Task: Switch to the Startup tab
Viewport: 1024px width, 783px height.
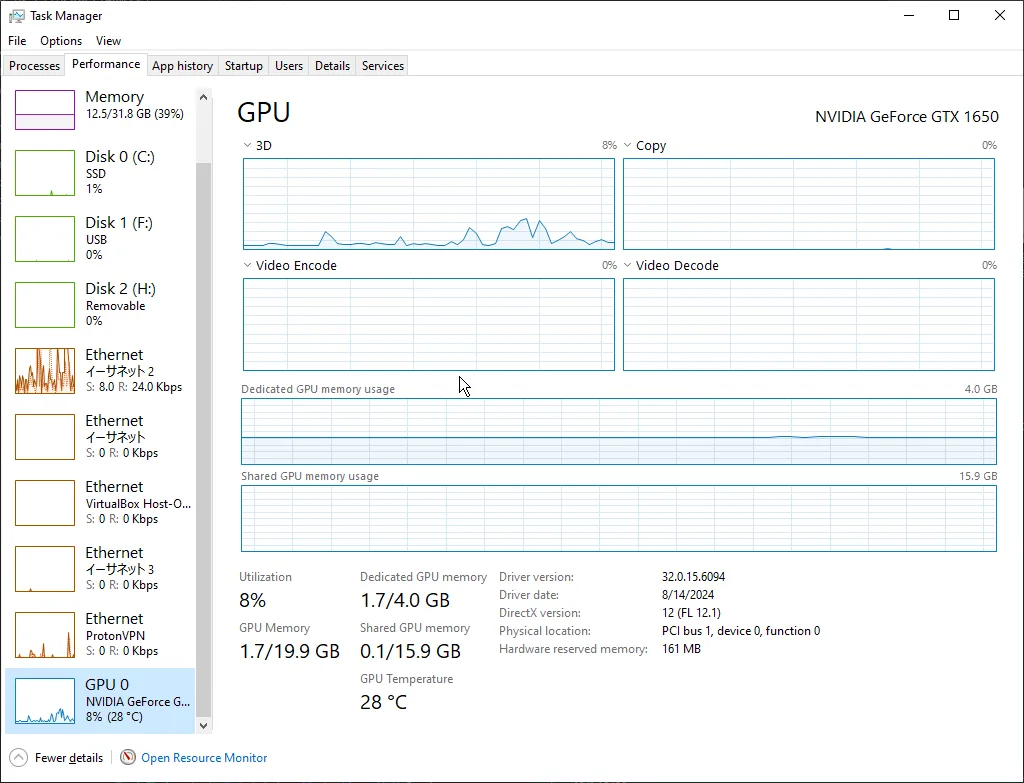Action: click(243, 66)
